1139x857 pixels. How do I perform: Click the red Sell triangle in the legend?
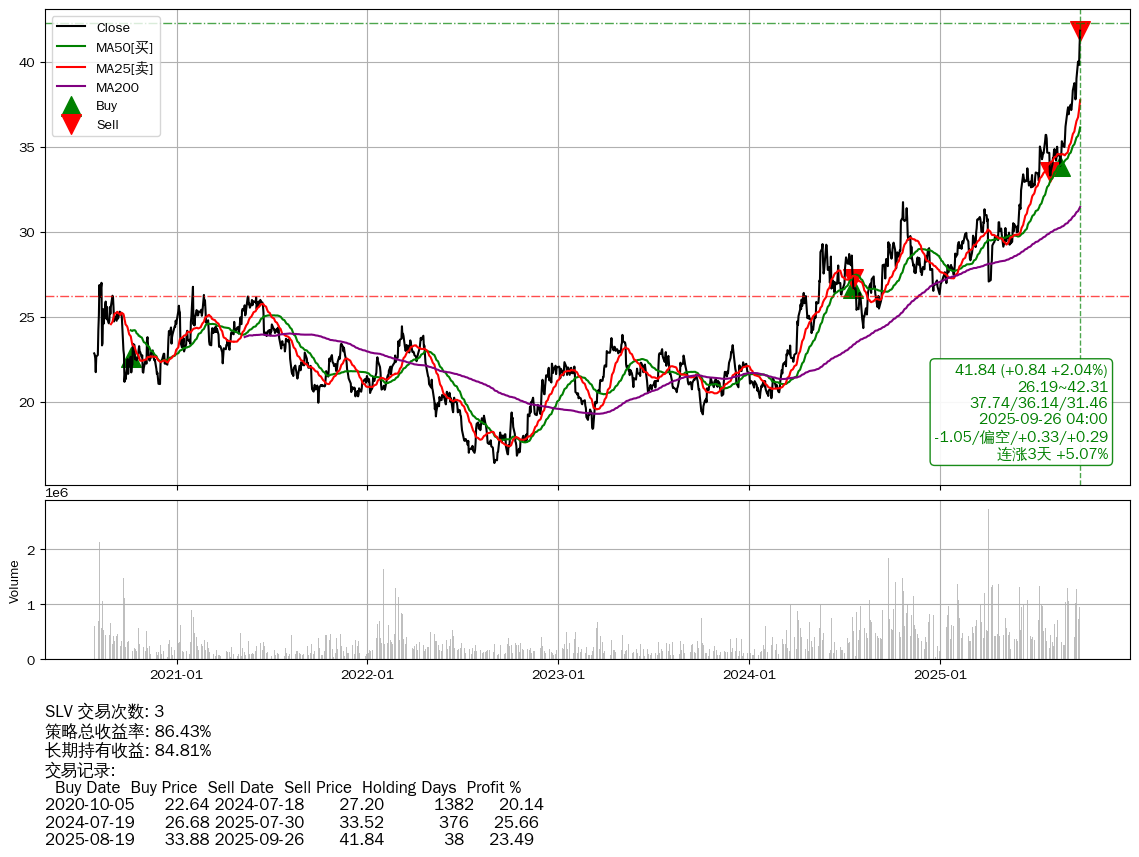[x=71, y=124]
